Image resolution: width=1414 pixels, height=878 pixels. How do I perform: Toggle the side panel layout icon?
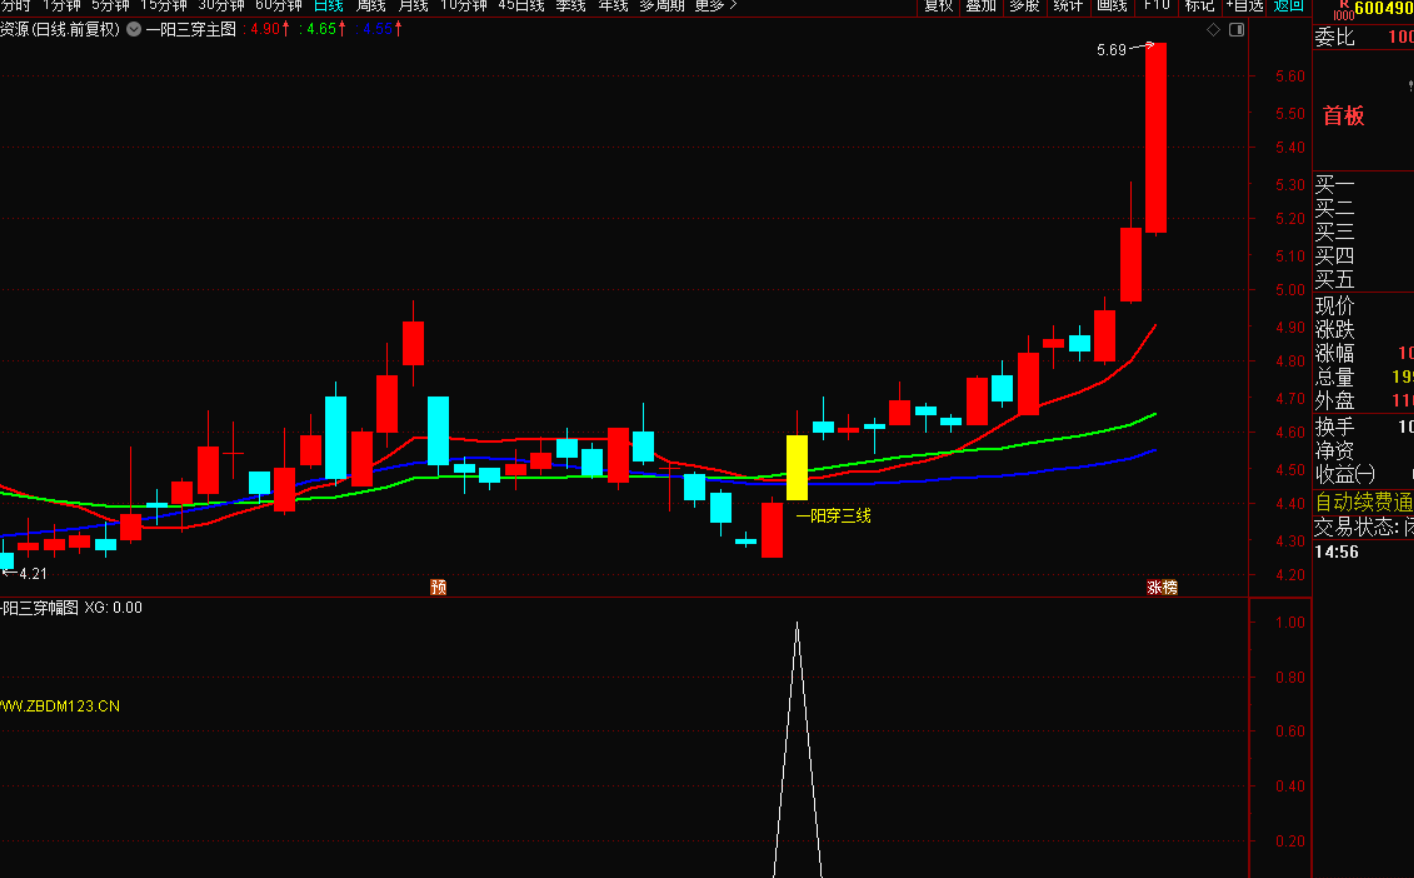pyautogui.click(x=1237, y=30)
